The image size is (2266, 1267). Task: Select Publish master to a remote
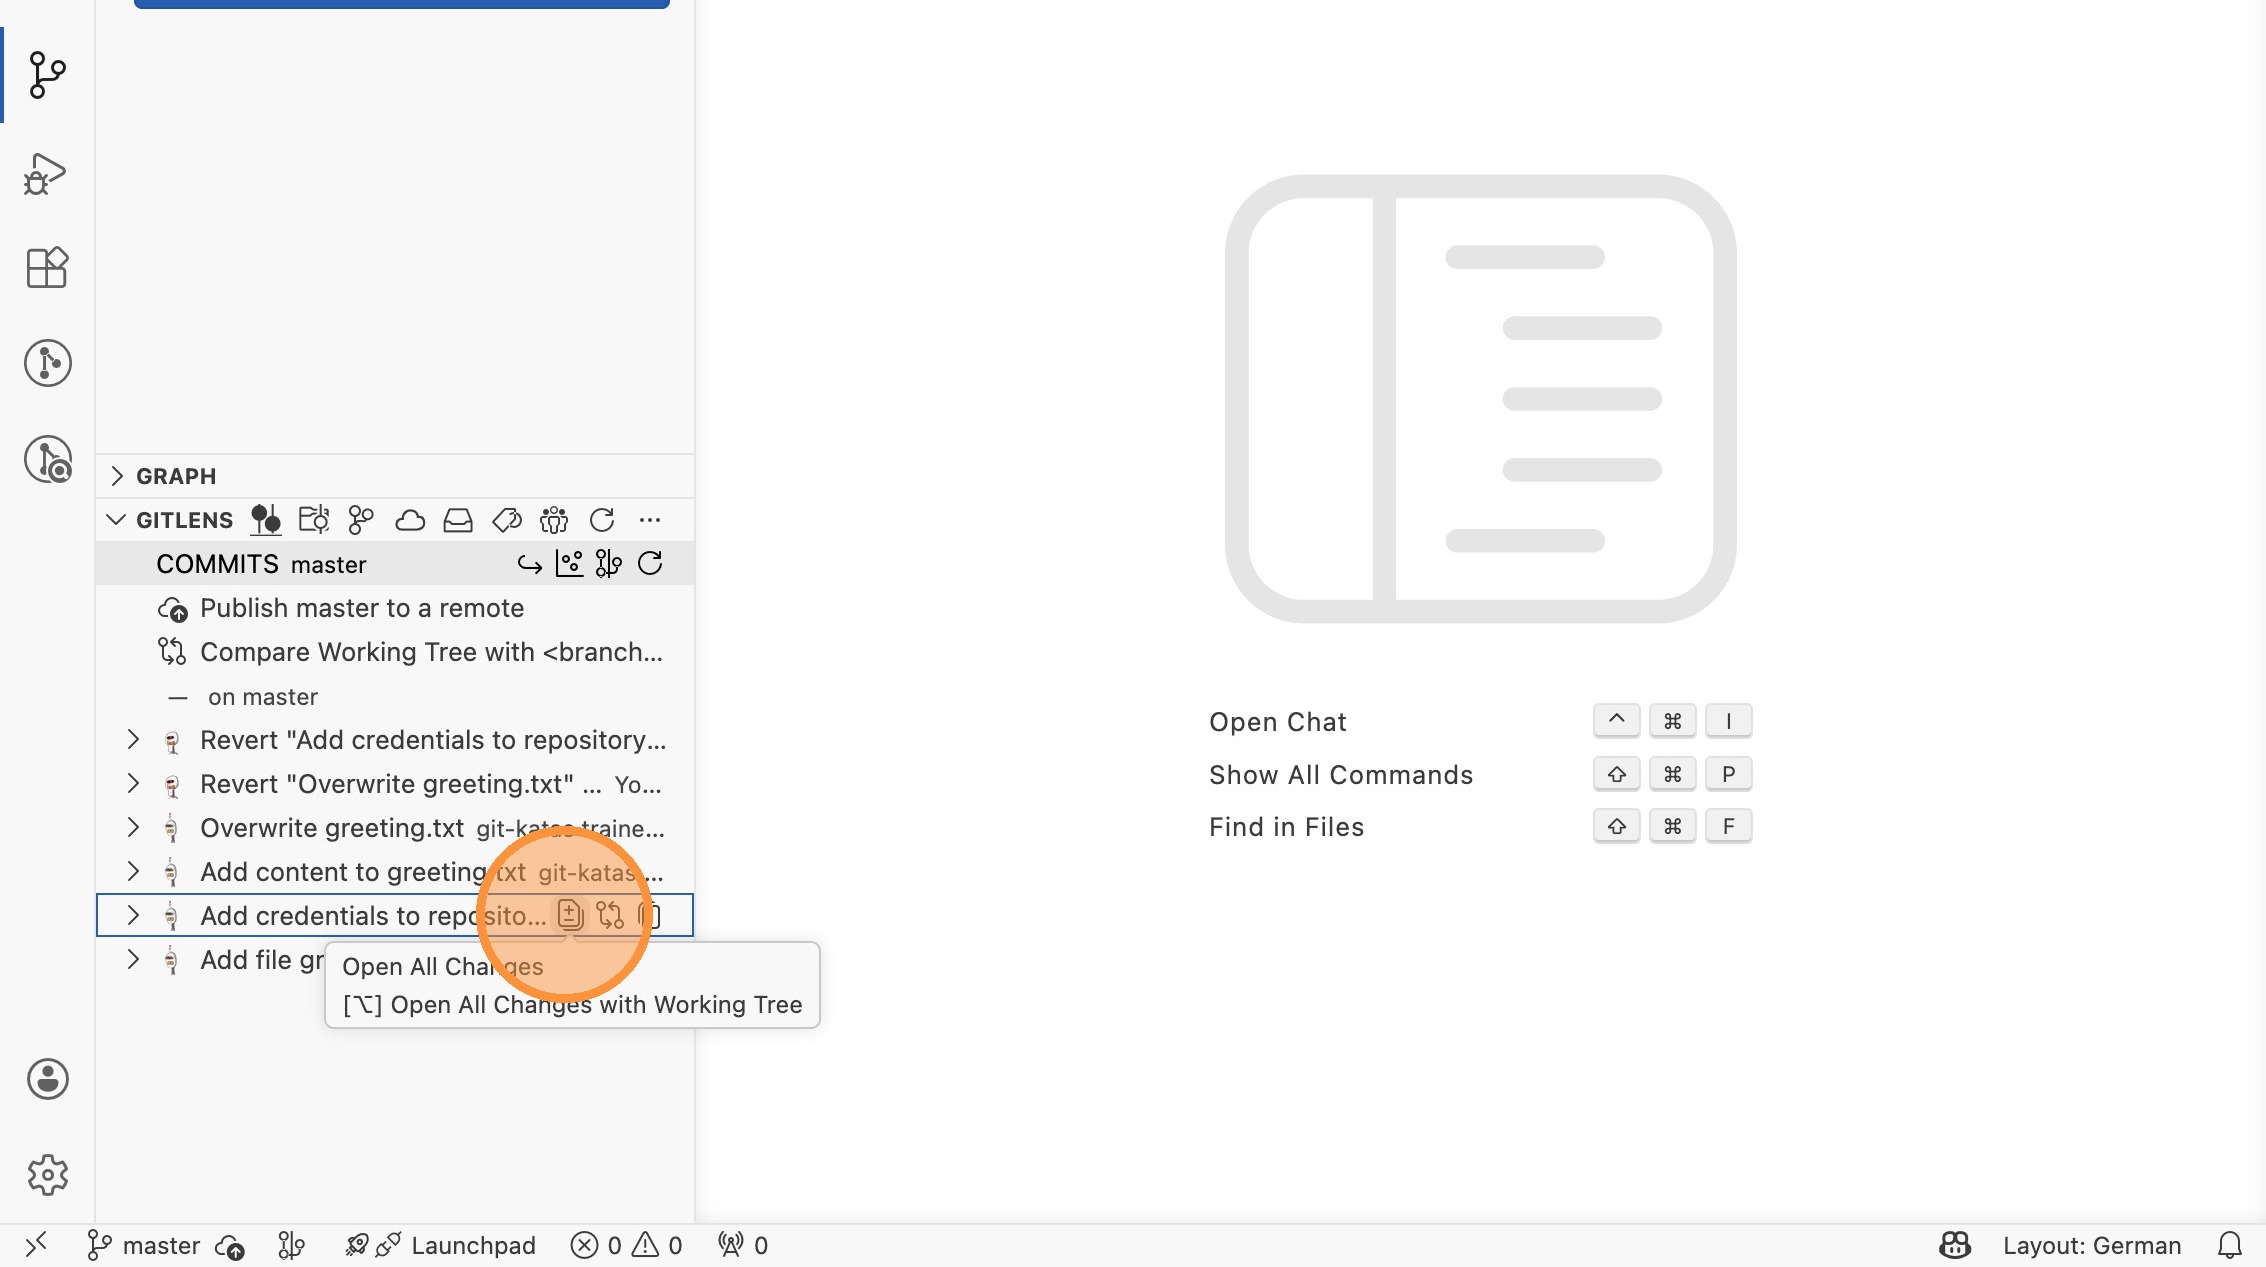(x=361, y=608)
